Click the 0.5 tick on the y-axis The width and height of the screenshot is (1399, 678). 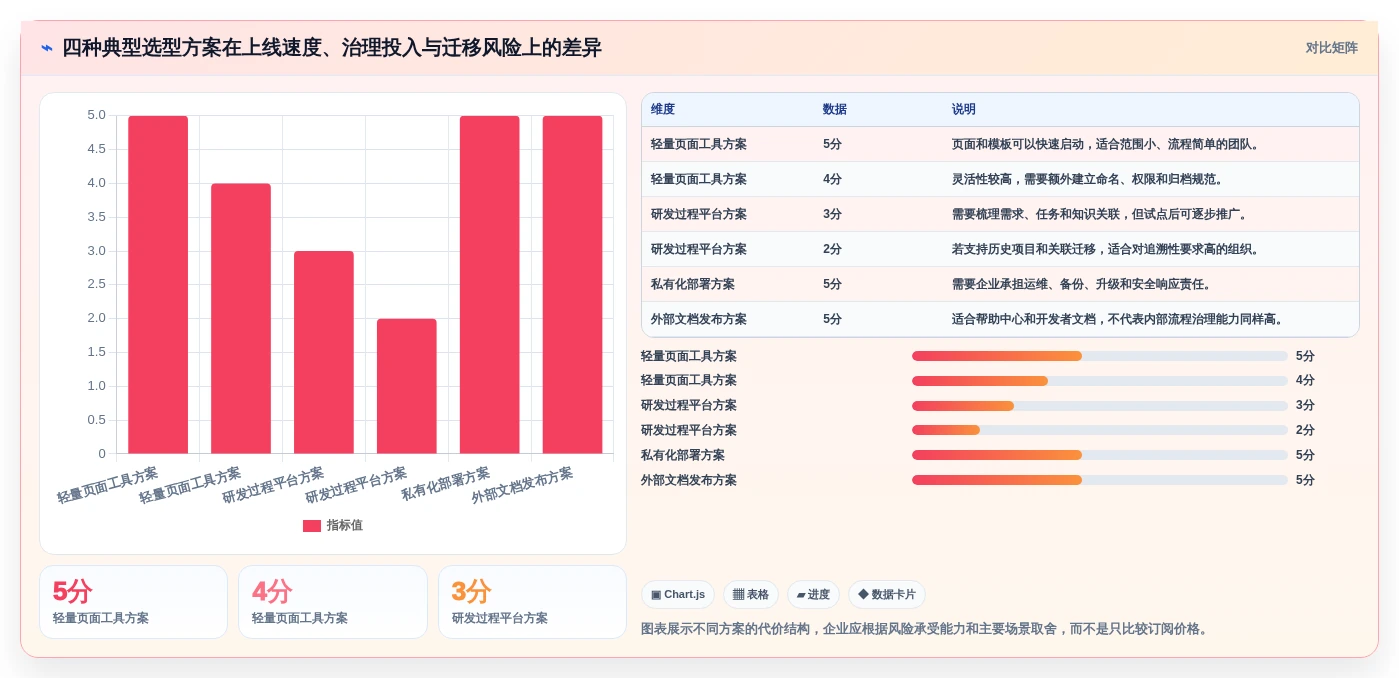96,420
